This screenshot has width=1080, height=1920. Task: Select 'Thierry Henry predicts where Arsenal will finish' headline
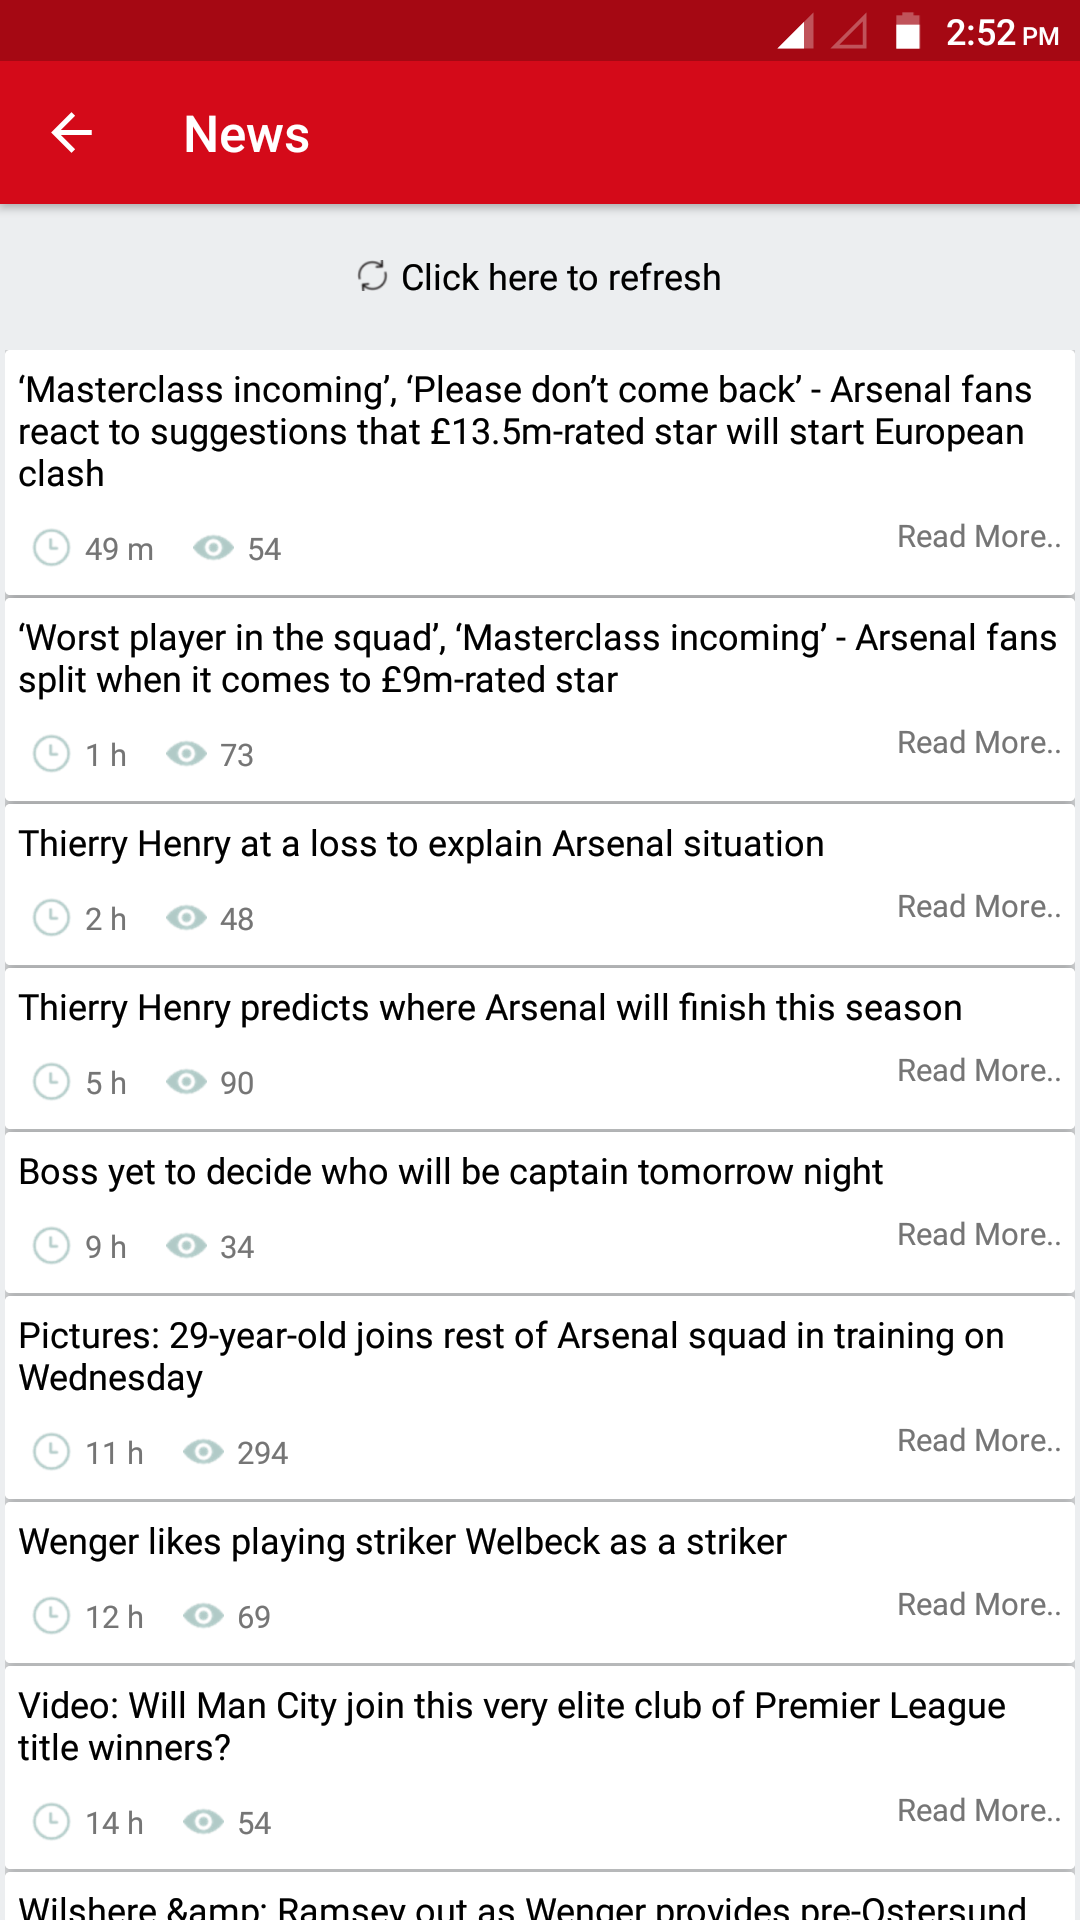point(490,1008)
